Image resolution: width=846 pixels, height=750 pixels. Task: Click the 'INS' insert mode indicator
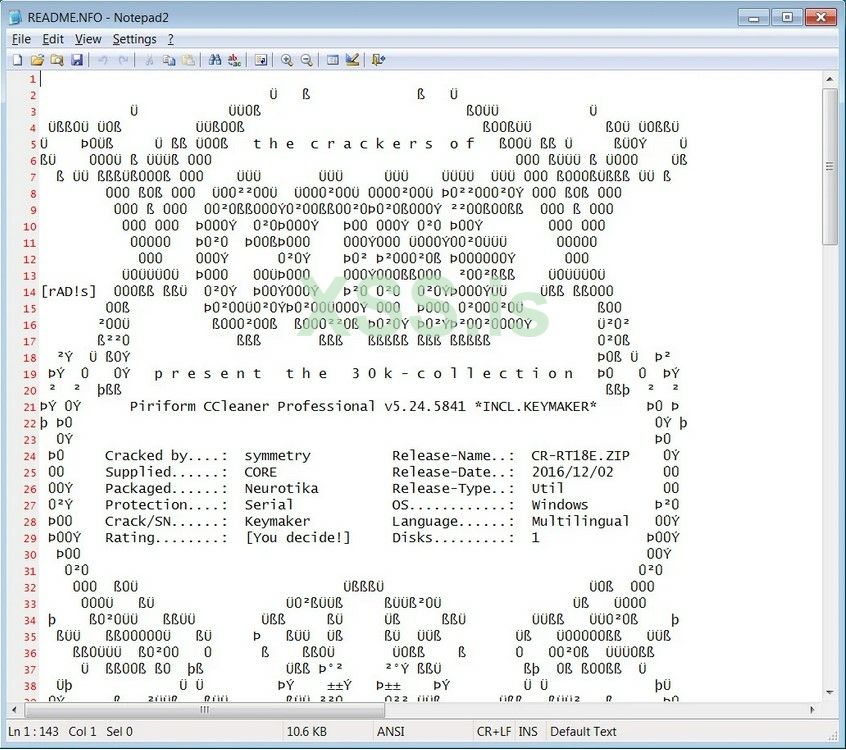click(528, 732)
